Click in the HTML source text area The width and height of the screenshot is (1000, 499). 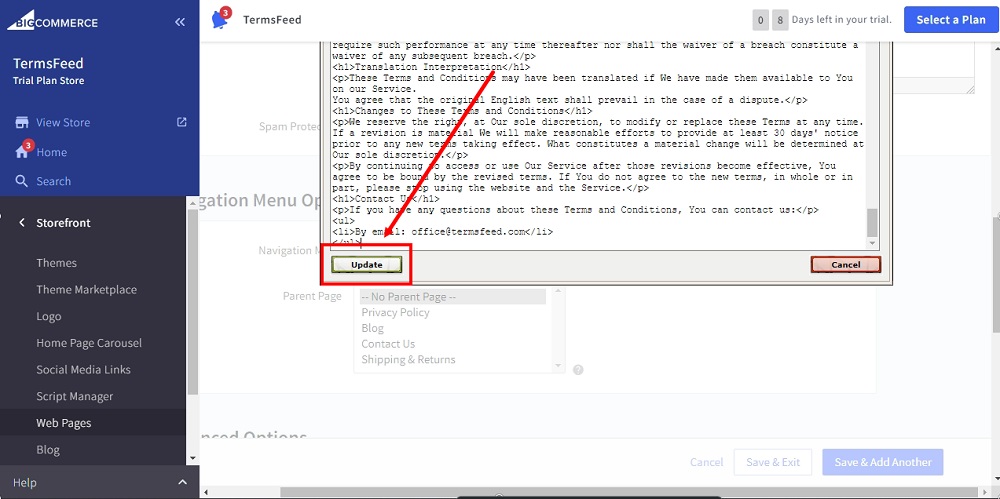coord(598,144)
